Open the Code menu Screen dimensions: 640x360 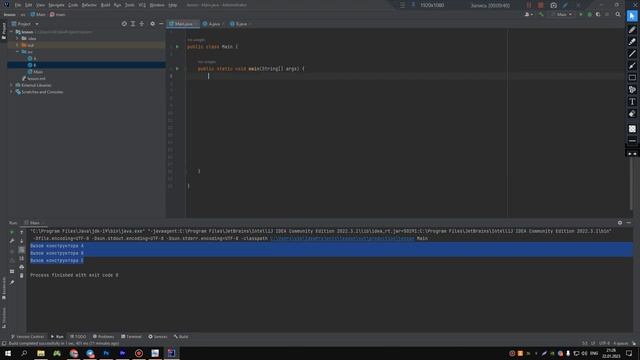(73, 5)
